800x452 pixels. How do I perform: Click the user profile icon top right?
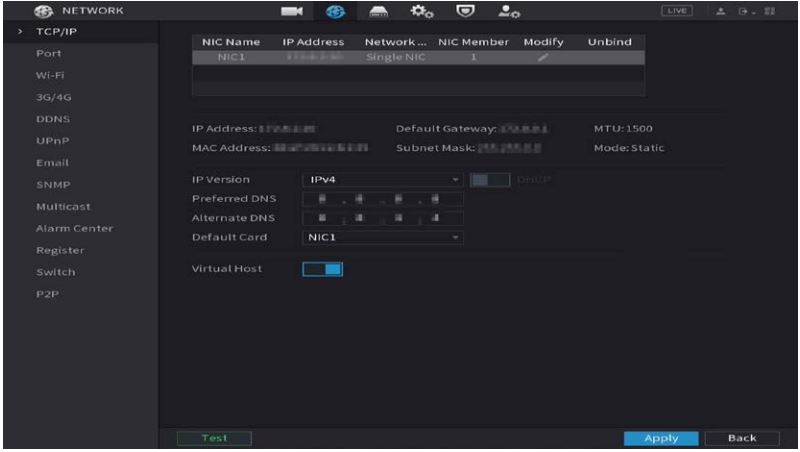click(720, 11)
